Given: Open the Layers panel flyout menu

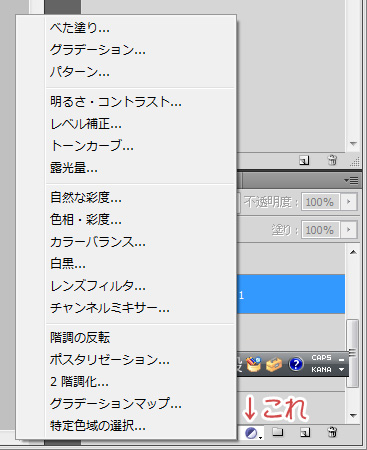Looking at the screenshot, I should [351, 181].
